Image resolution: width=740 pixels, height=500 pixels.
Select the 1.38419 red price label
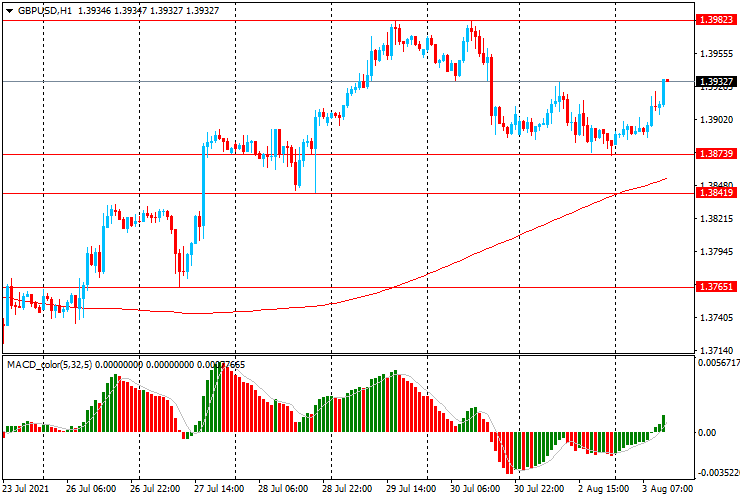[x=716, y=193]
